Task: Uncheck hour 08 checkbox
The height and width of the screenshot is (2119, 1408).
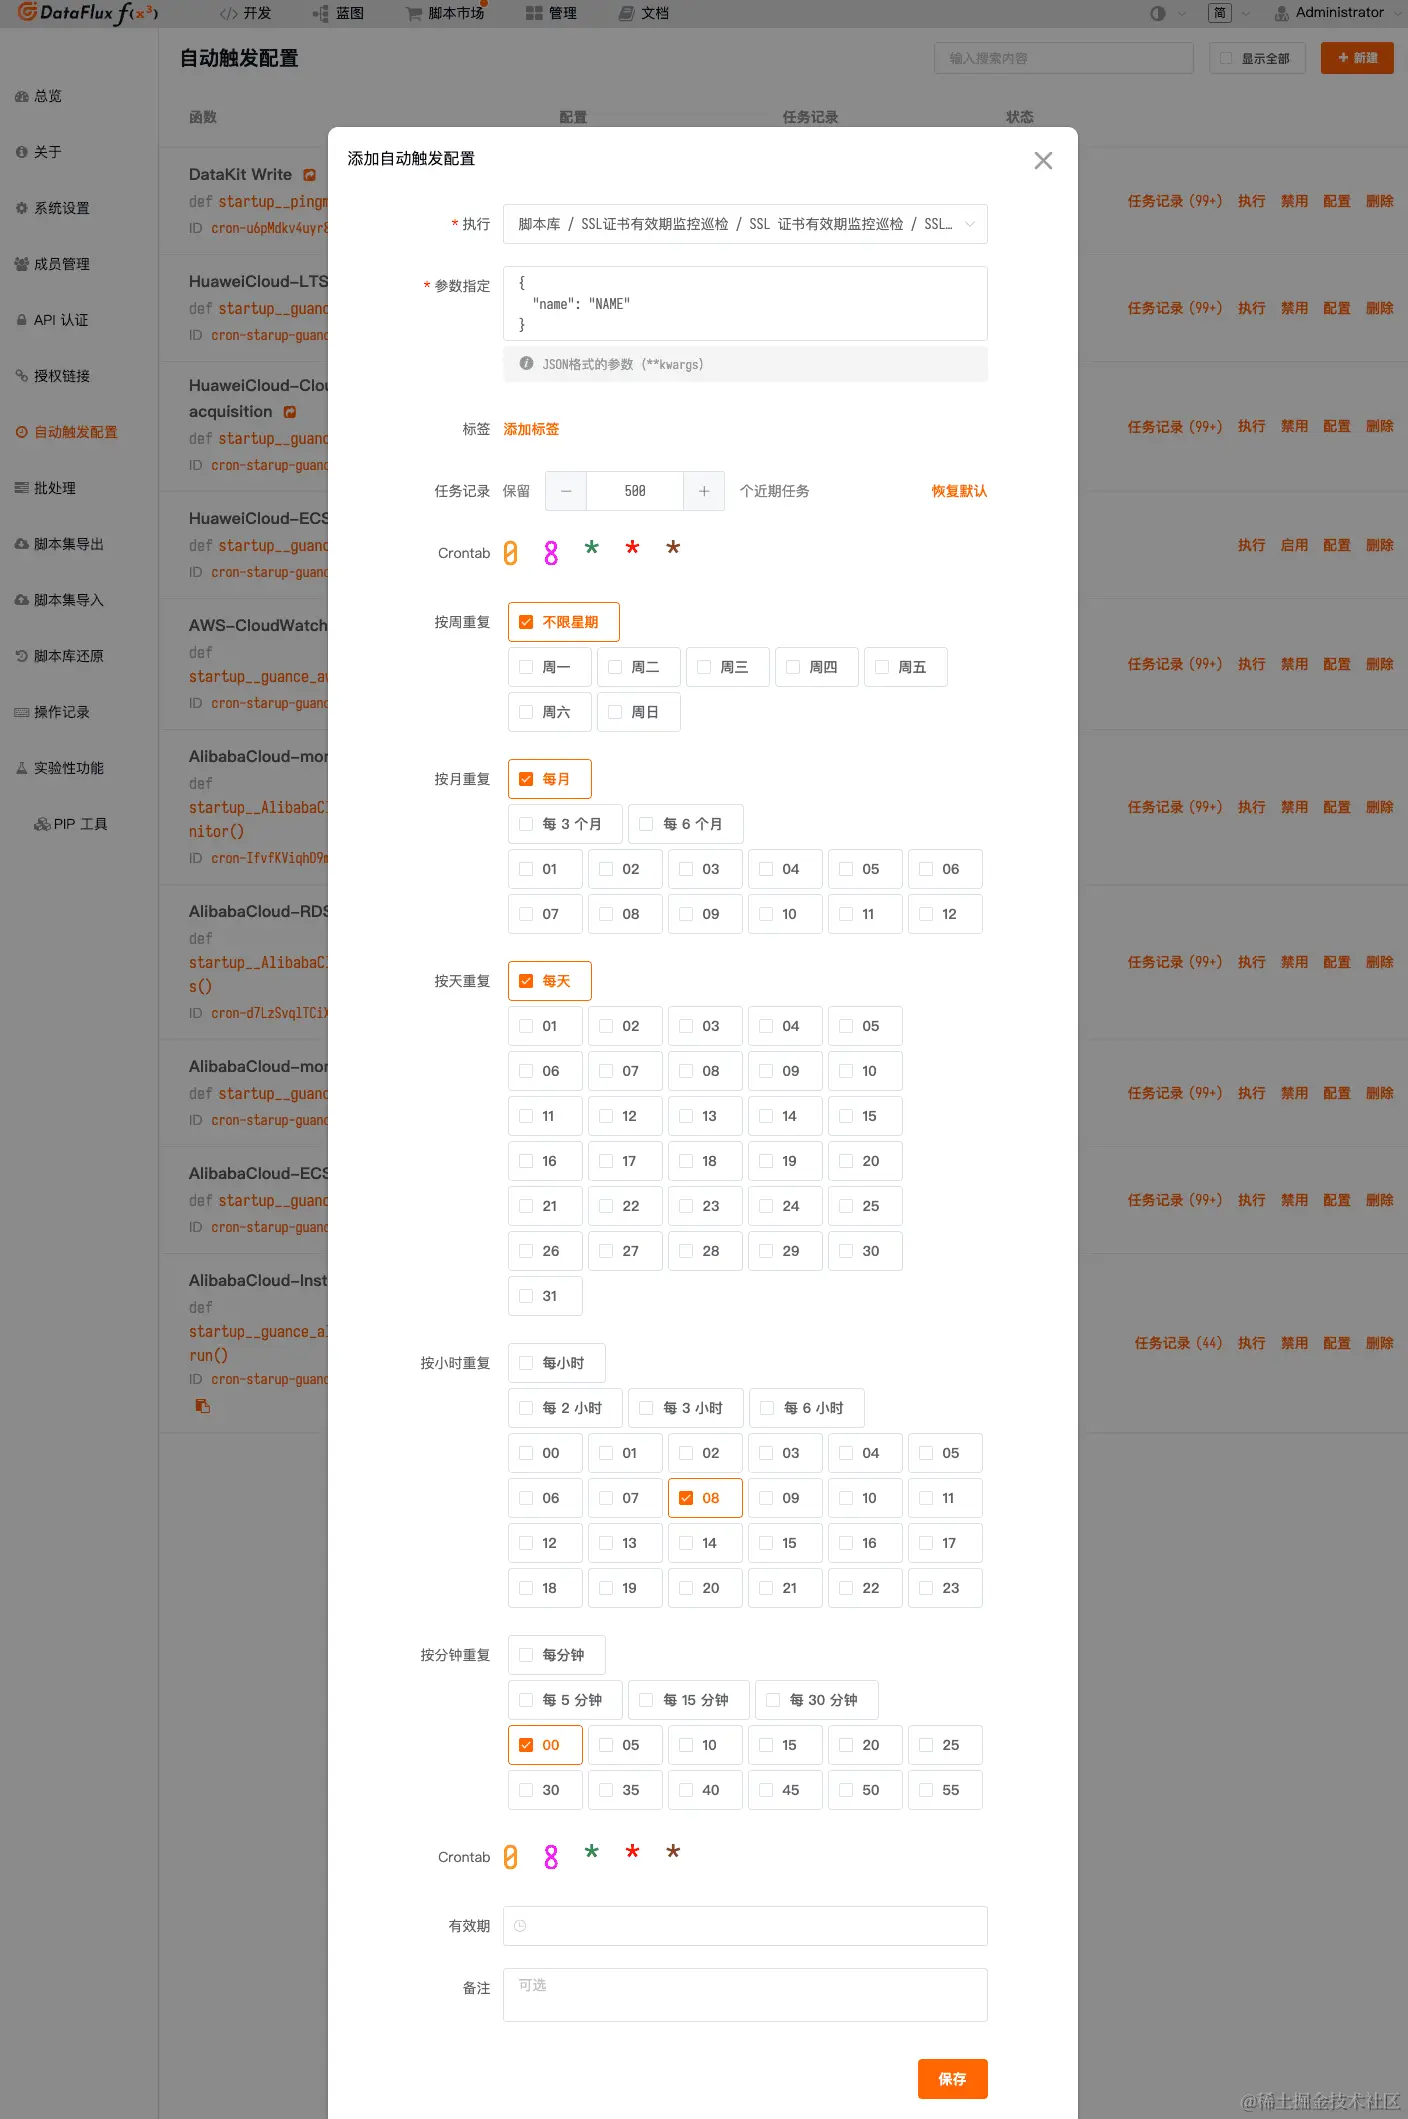Action: click(x=705, y=1498)
